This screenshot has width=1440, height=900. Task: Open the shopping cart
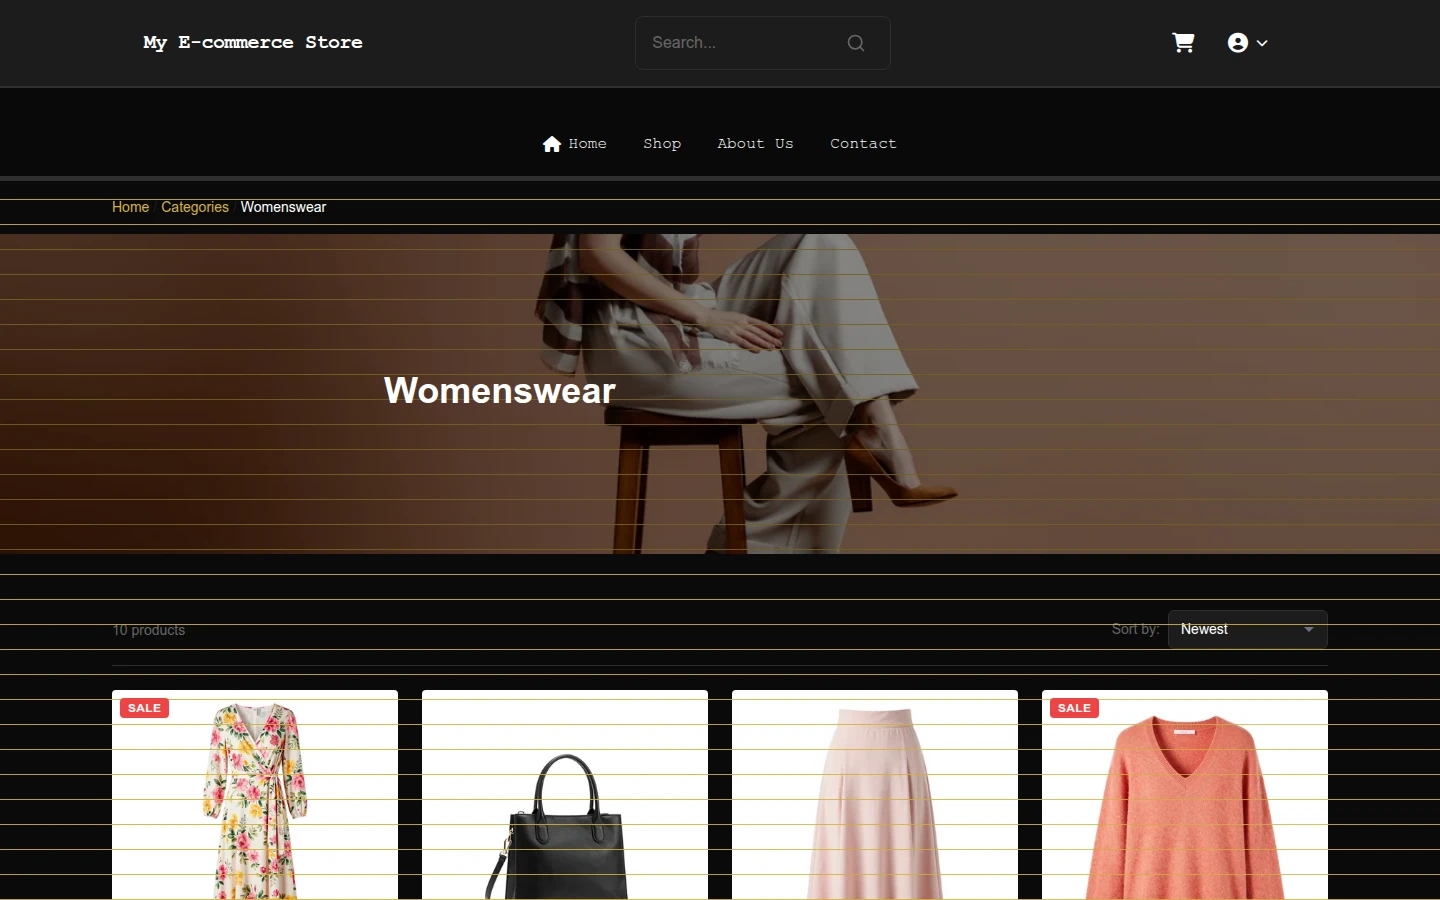coord(1183,43)
